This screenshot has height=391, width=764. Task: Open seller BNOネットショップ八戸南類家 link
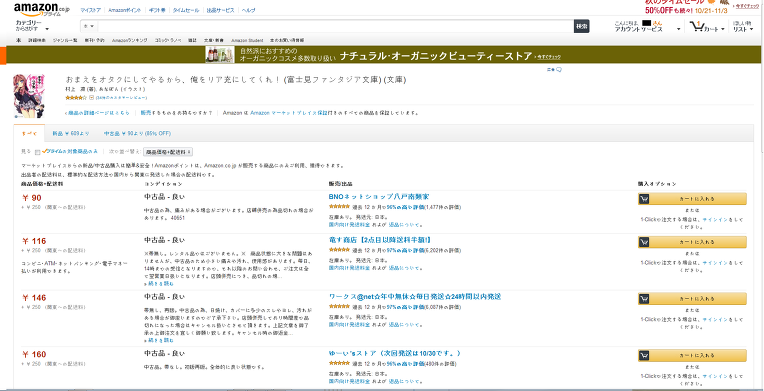click(x=379, y=197)
